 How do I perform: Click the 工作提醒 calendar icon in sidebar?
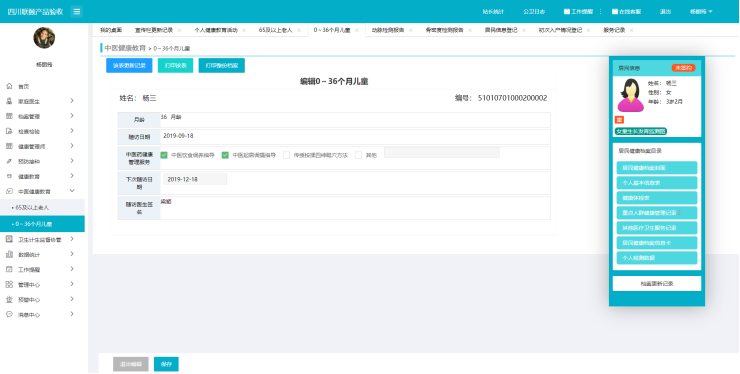click(x=9, y=270)
